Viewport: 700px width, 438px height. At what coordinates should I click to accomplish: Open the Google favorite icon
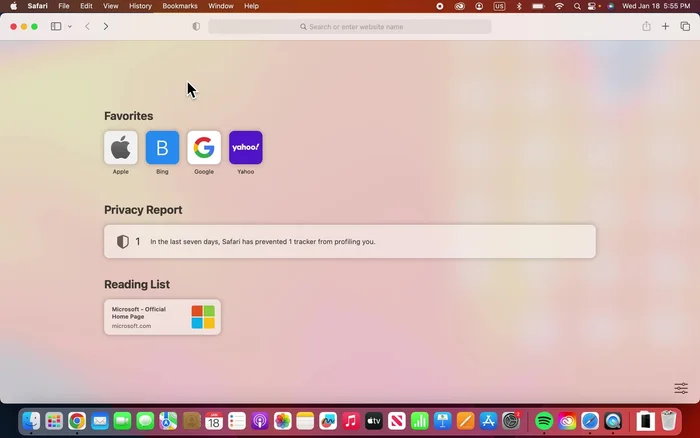tap(204, 148)
